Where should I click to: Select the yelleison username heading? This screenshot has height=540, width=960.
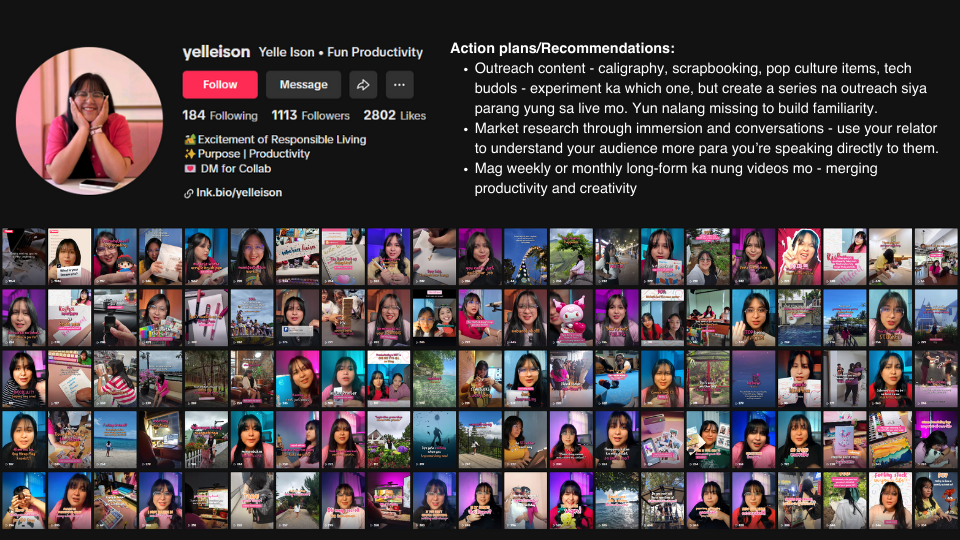214,52
